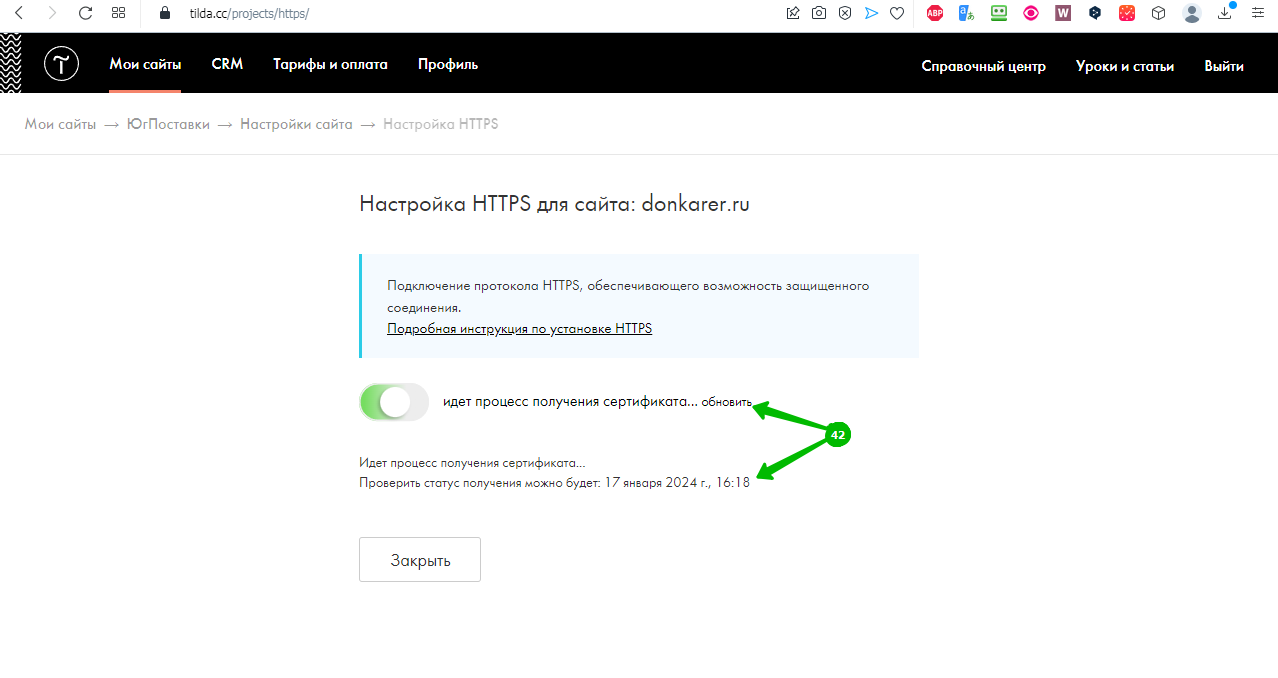Open Справочный центр
The image size is (1278, 678).
point(983,66)
